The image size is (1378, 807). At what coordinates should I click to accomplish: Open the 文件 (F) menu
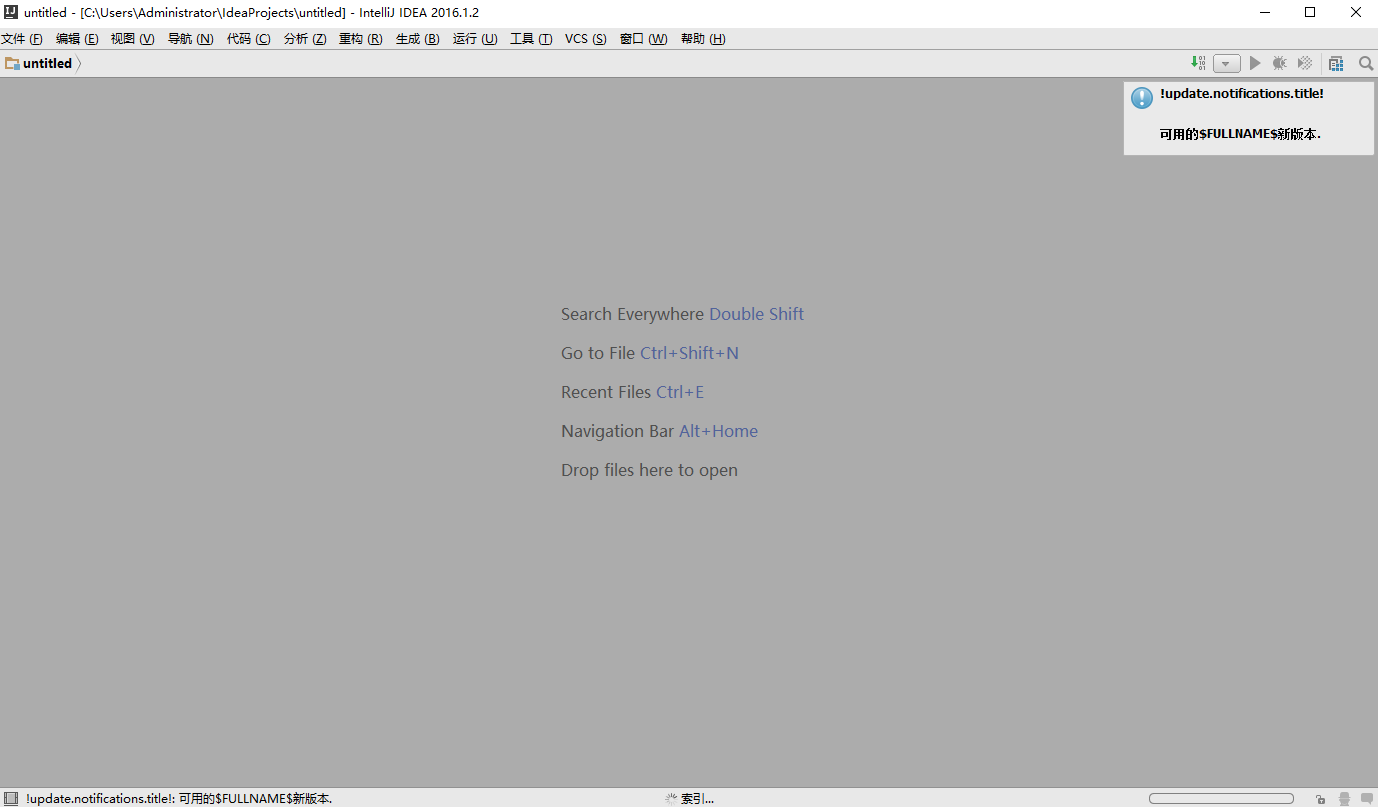[22, 39]
